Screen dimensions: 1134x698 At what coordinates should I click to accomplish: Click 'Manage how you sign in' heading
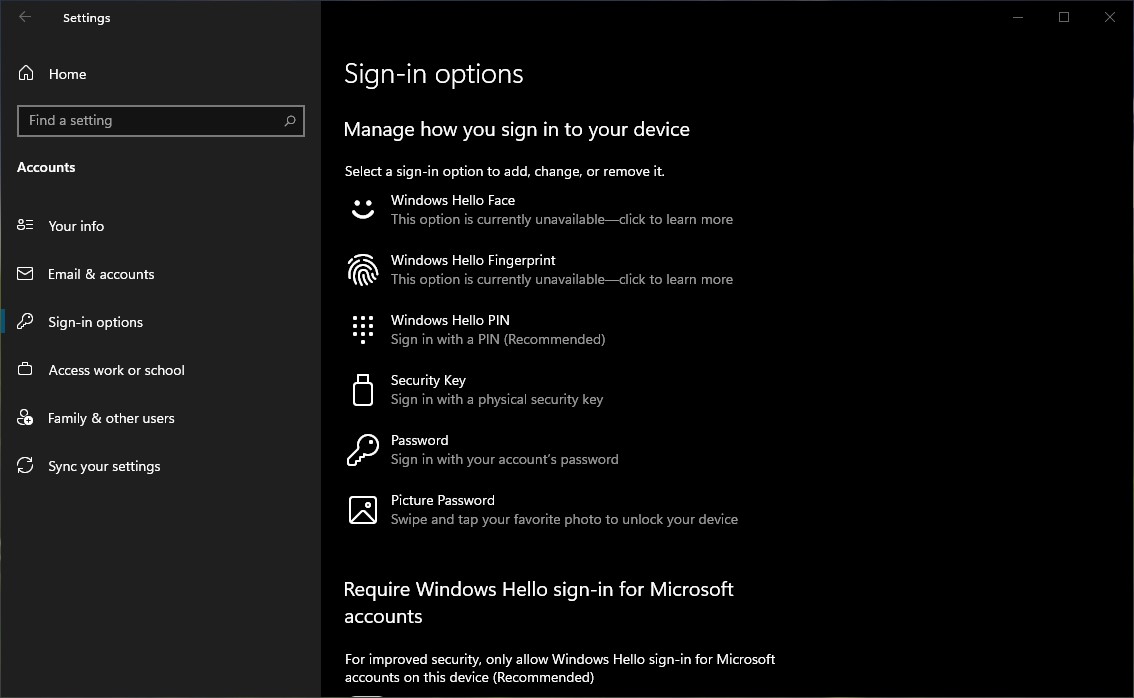click(x=516, y=129)
